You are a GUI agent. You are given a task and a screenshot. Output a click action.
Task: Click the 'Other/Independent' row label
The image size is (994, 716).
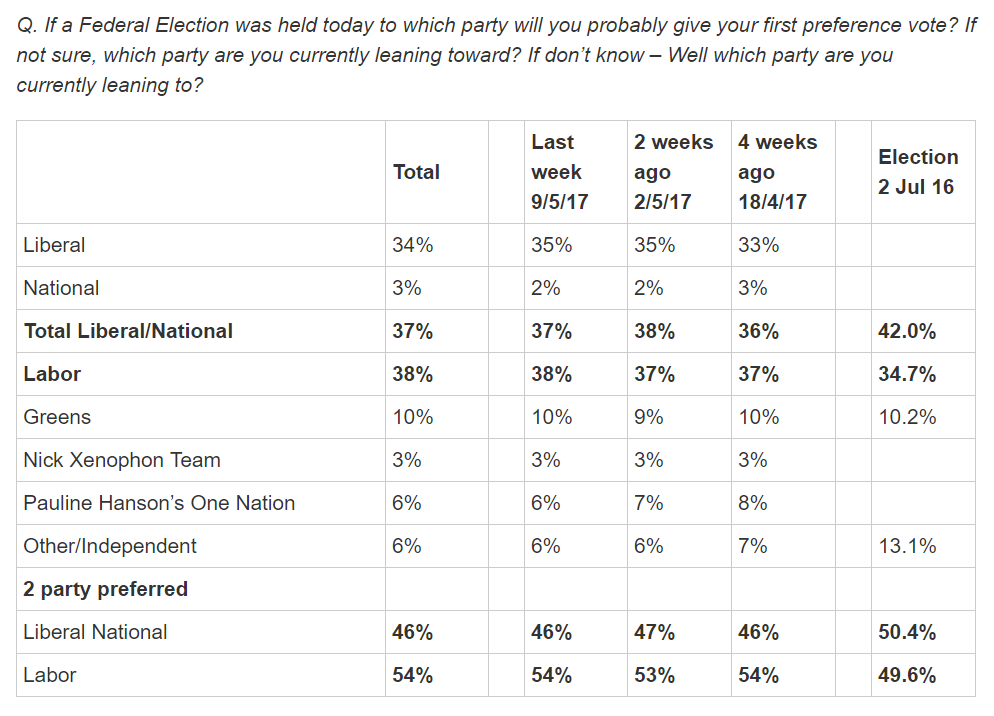coord(111,546)
